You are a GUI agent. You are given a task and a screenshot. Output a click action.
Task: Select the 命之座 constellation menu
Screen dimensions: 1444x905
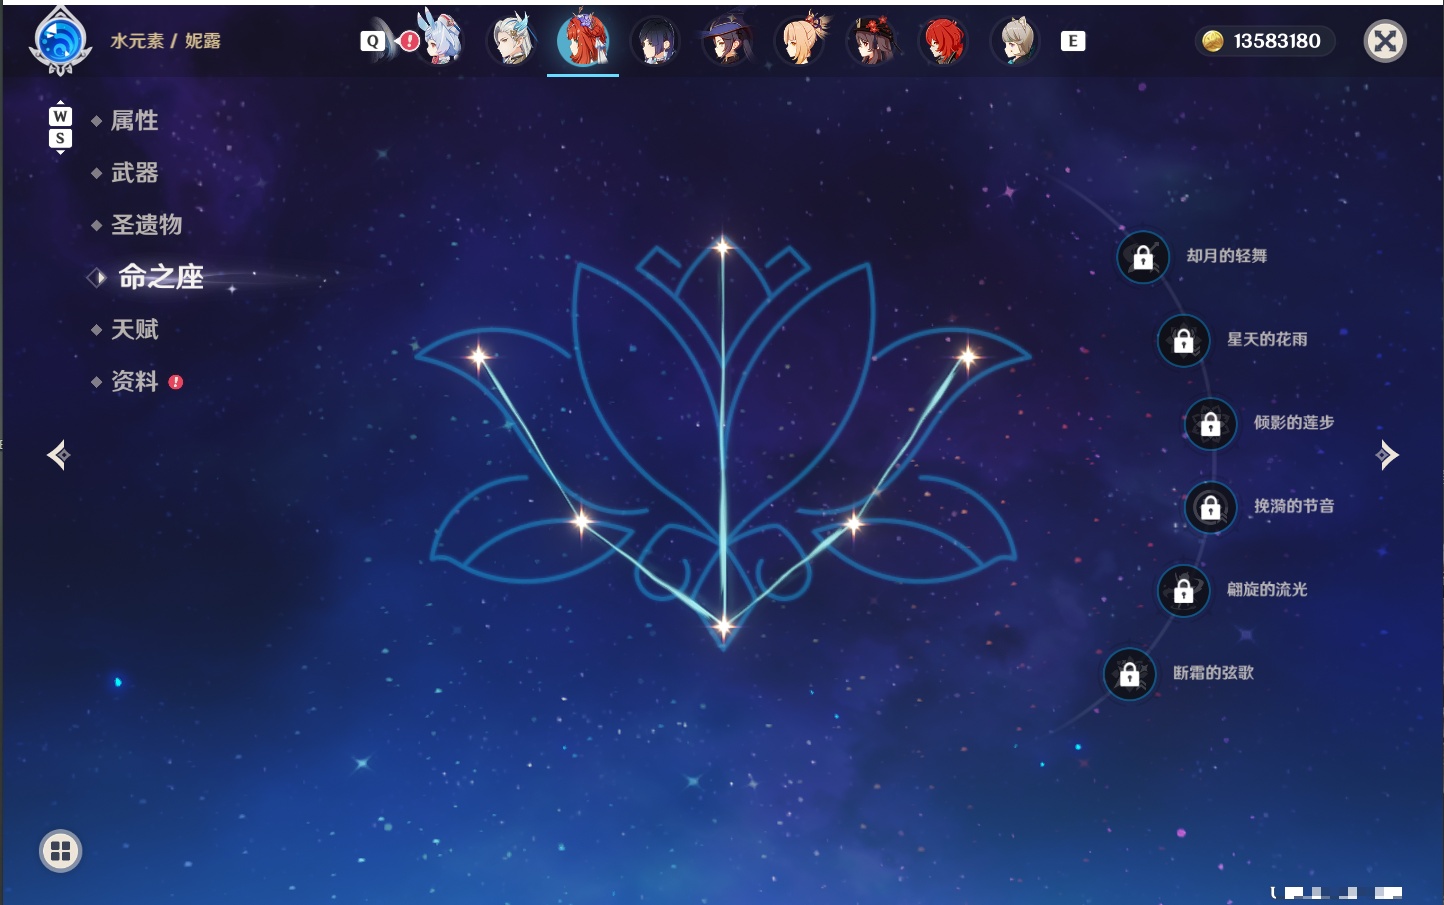point(160,277)
